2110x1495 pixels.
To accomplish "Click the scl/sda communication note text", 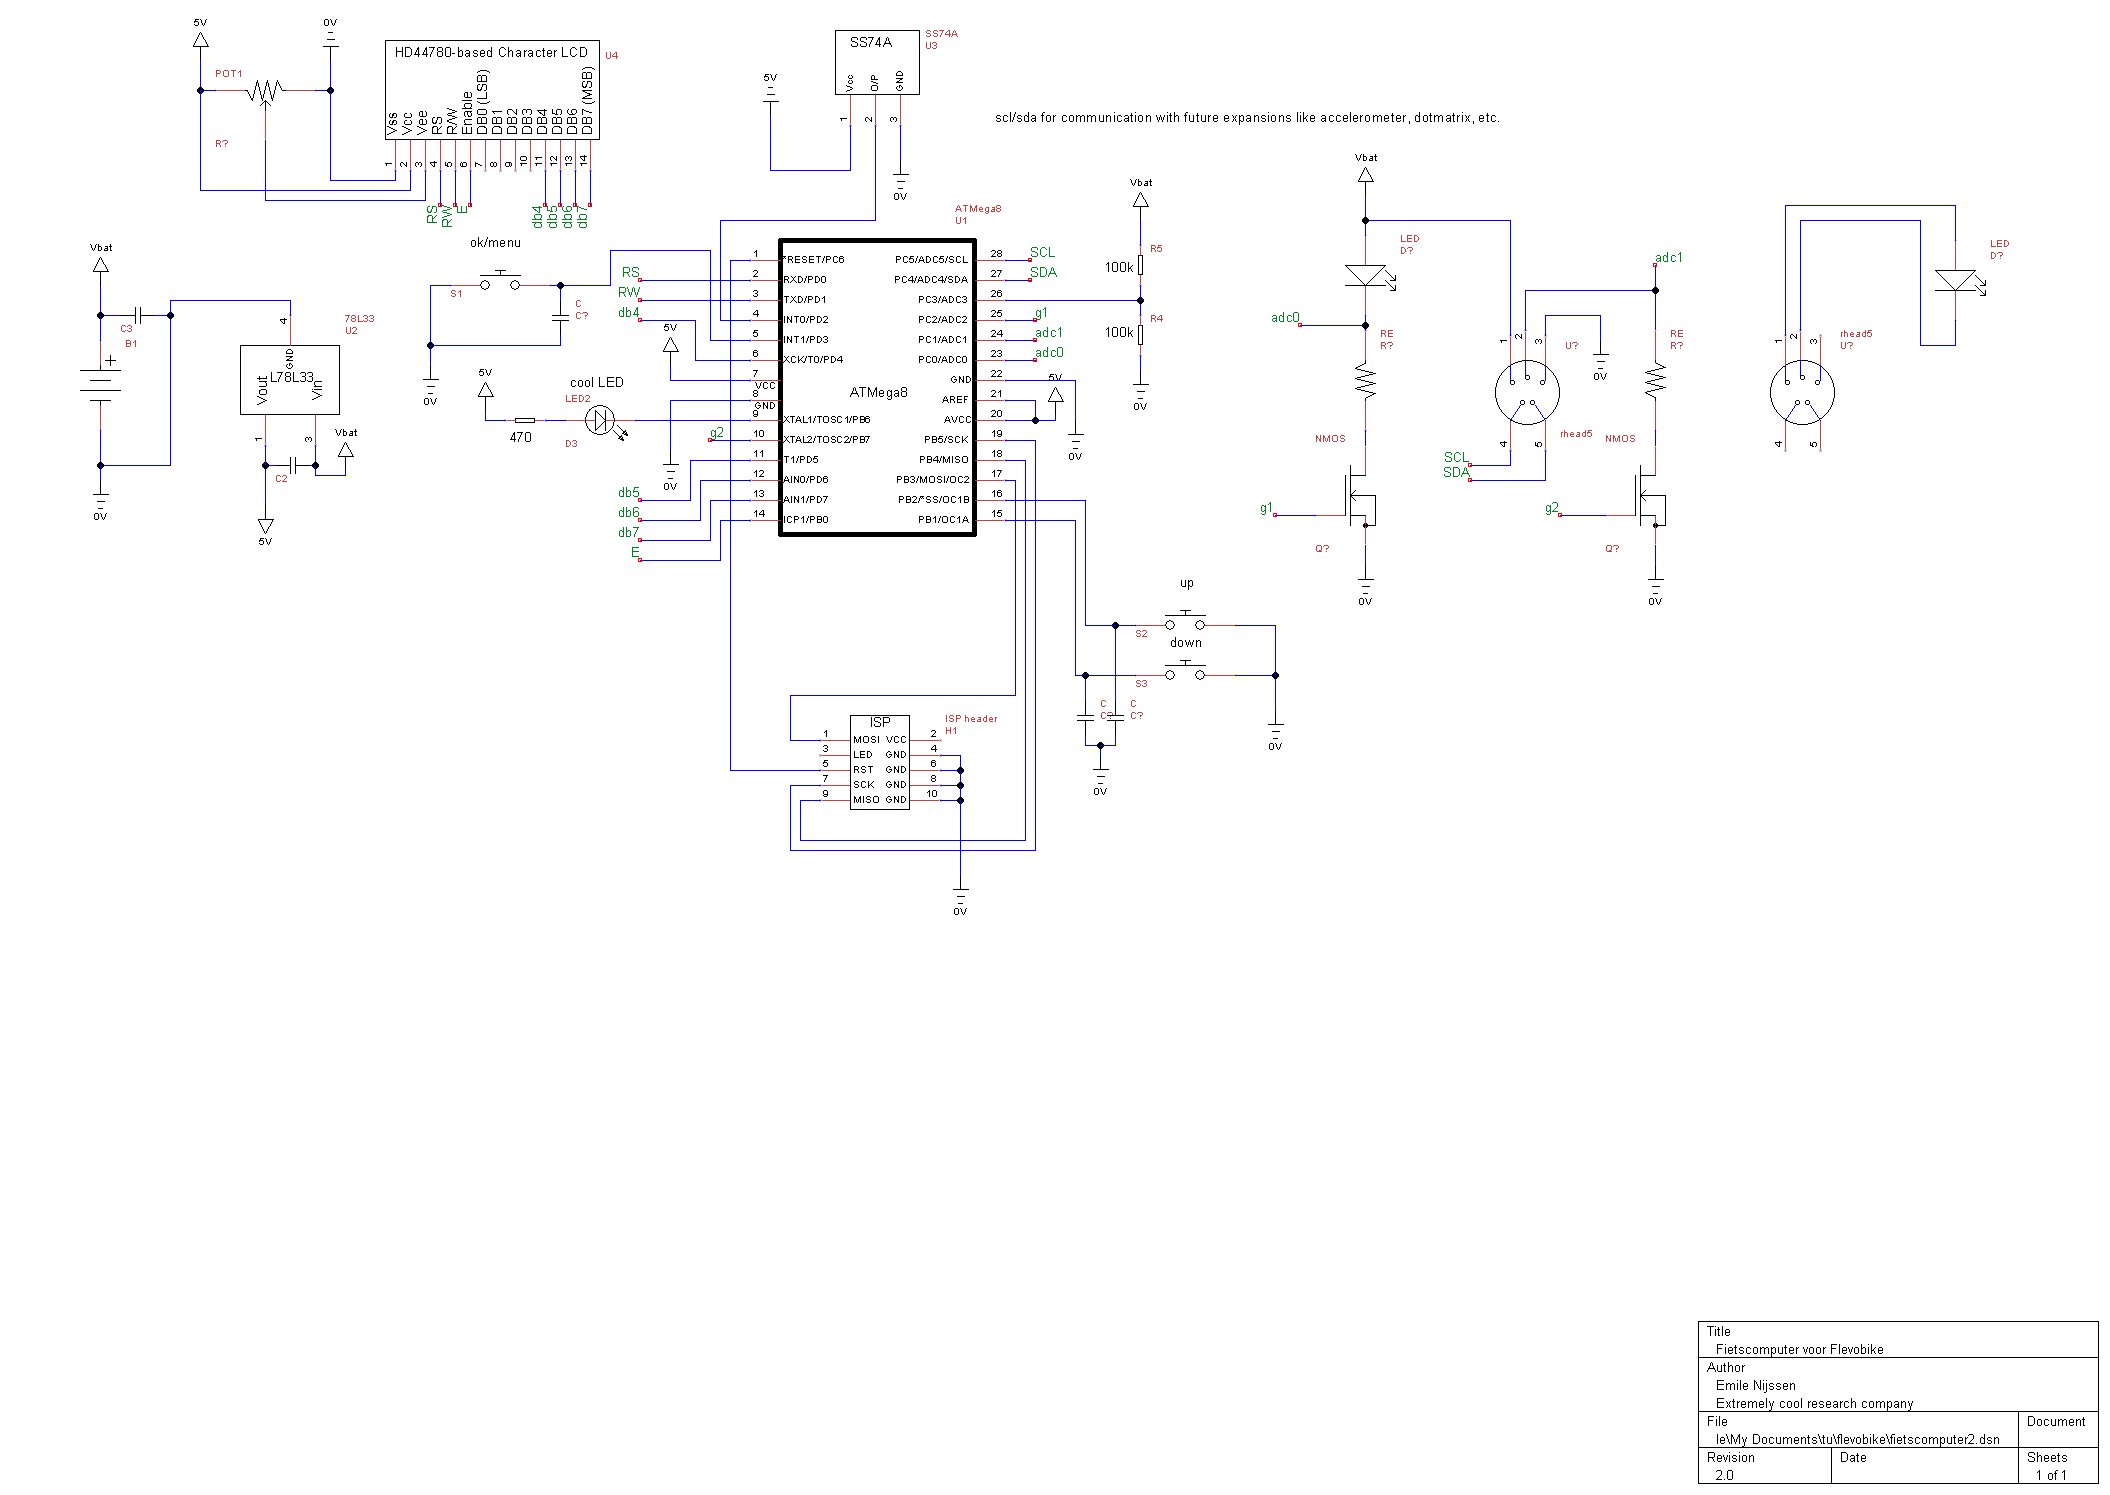I will (1246, 118).
